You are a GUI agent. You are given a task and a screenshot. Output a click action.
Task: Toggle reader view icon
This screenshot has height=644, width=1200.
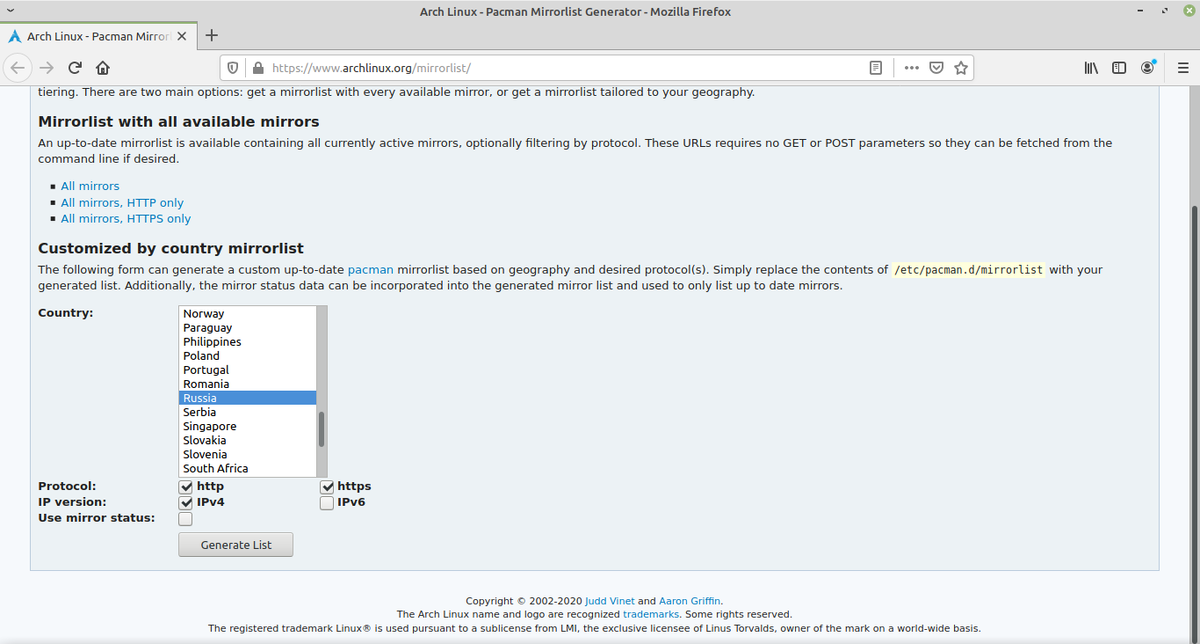coord(876,69)
